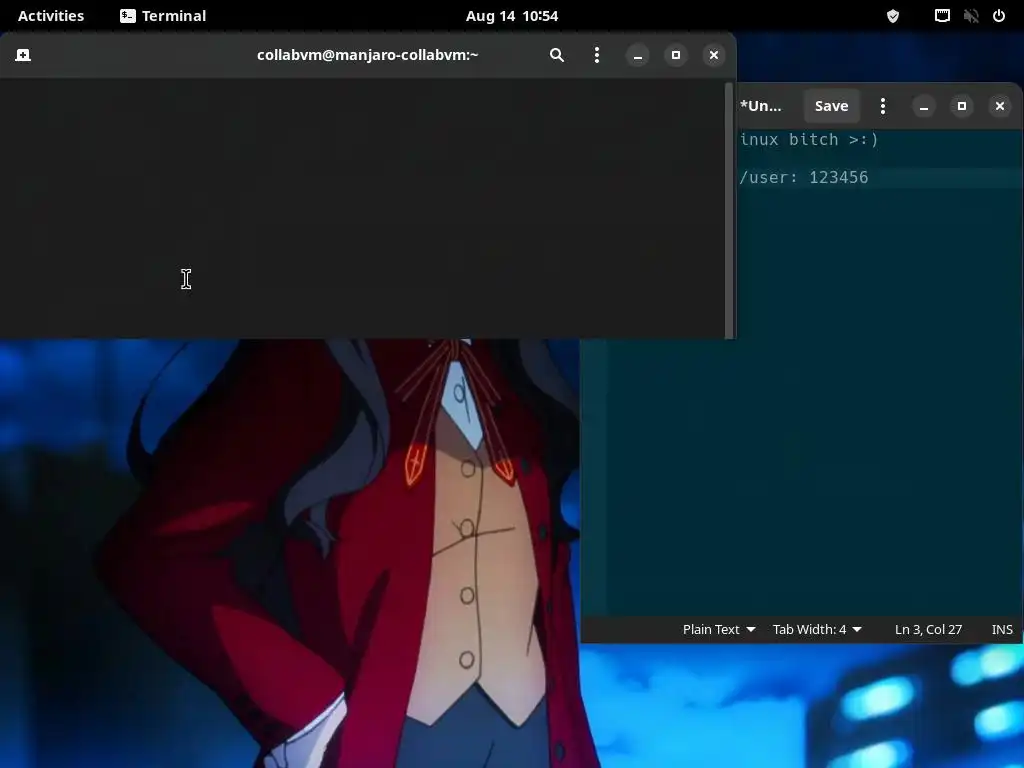Open a new terminal tab
The height and width of the screenshot is (768, 1024).
coord(23,55)
